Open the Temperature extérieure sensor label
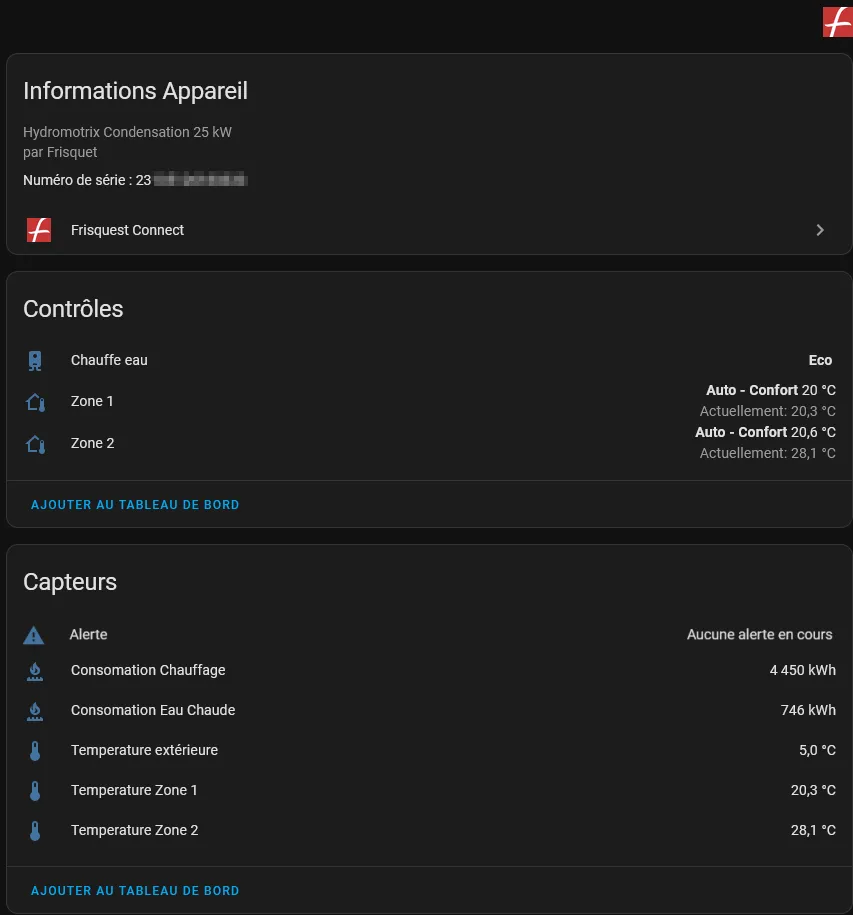853x915 pixels. coord(144,750)
